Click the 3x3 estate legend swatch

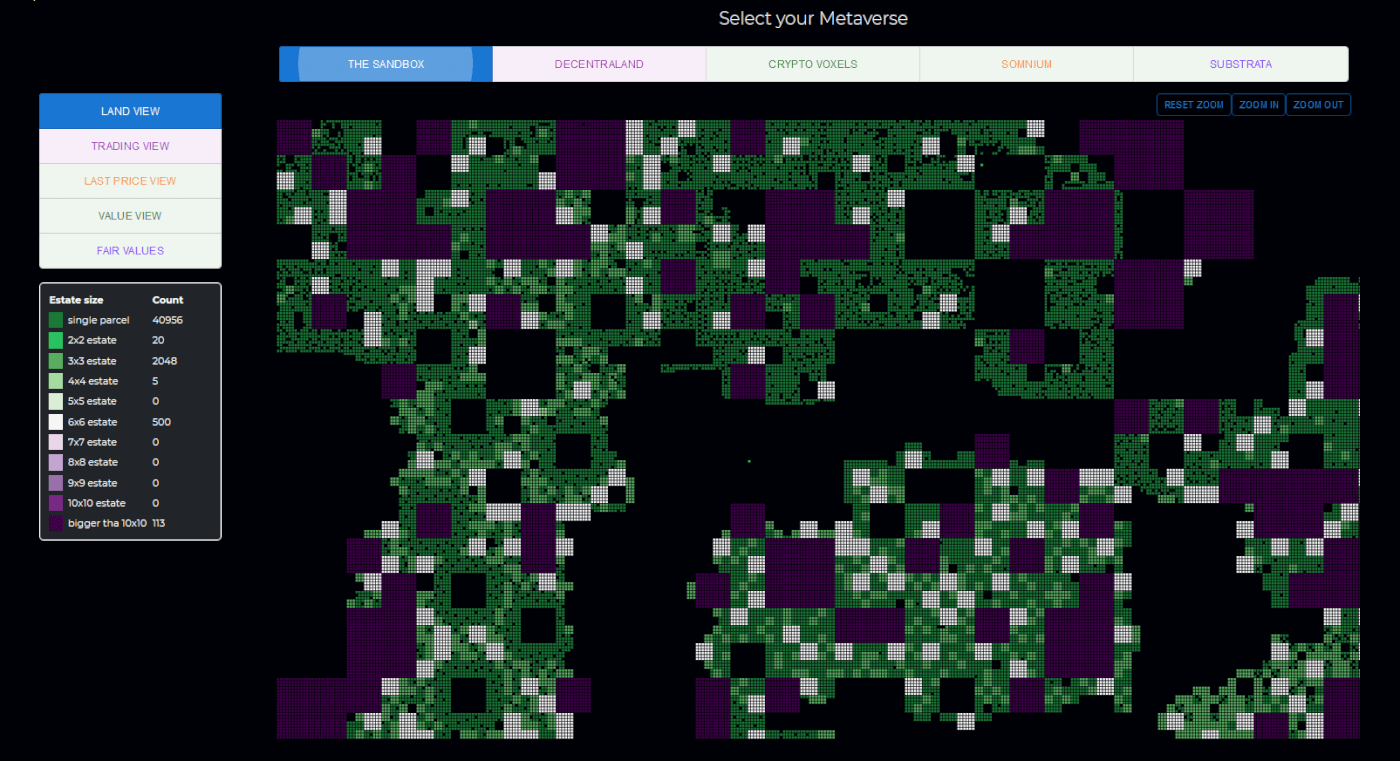(54, 361)
